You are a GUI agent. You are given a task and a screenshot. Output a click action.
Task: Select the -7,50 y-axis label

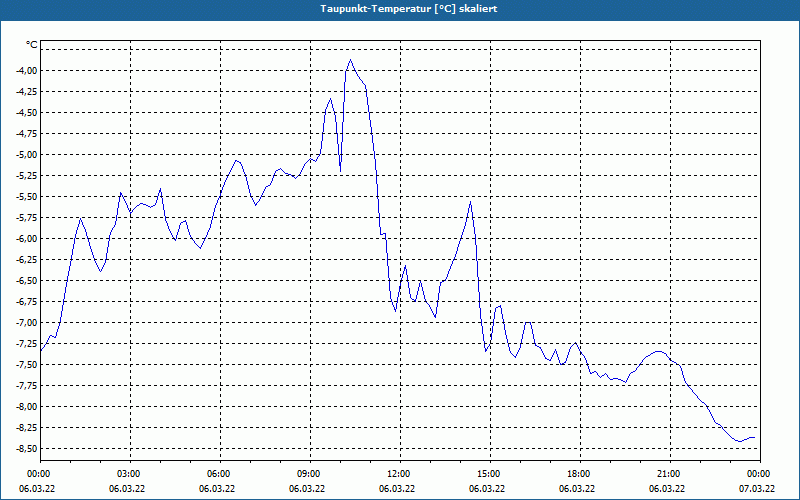point(27,364)
